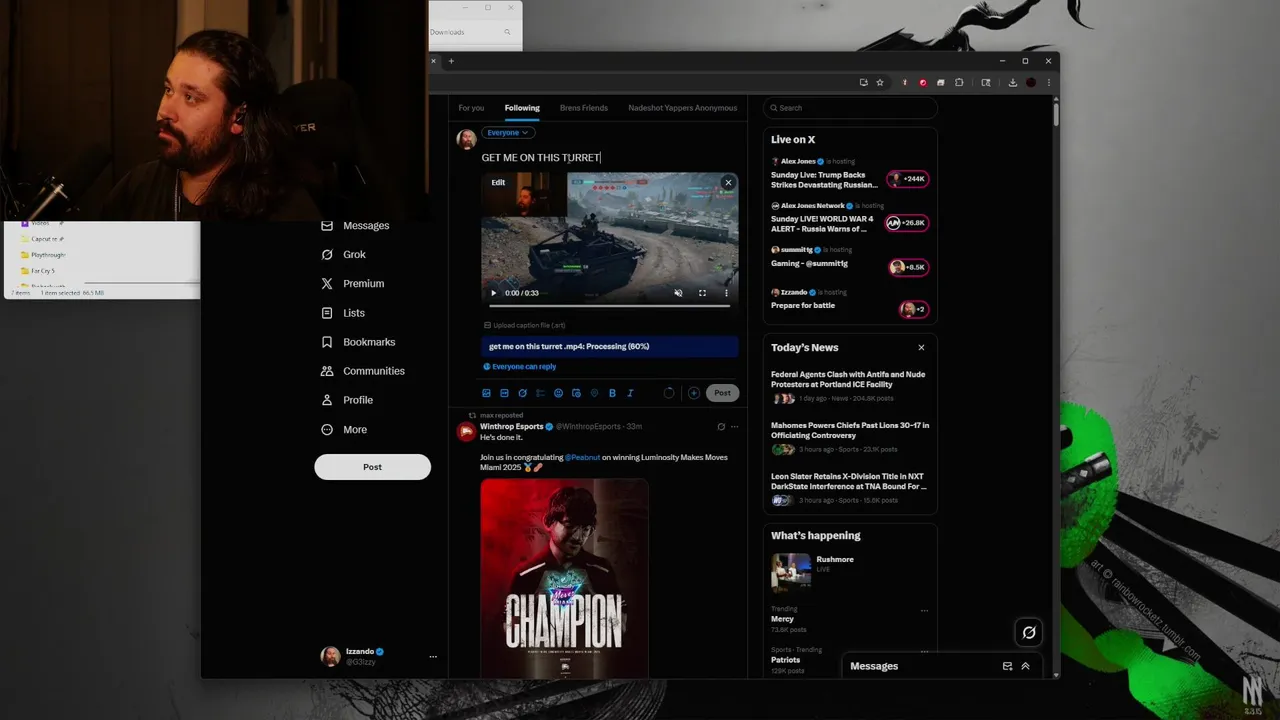Open new message from Messages drawer
Image resolution: width=1280 pixels, height=720 pixels.
click(x=1007, y=666)
